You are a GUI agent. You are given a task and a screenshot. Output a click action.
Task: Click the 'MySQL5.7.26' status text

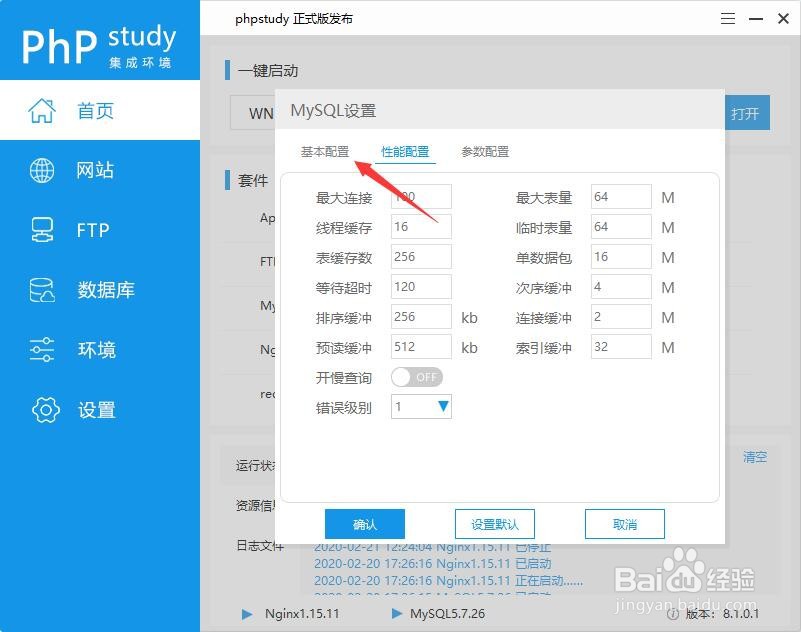(447, 614)
